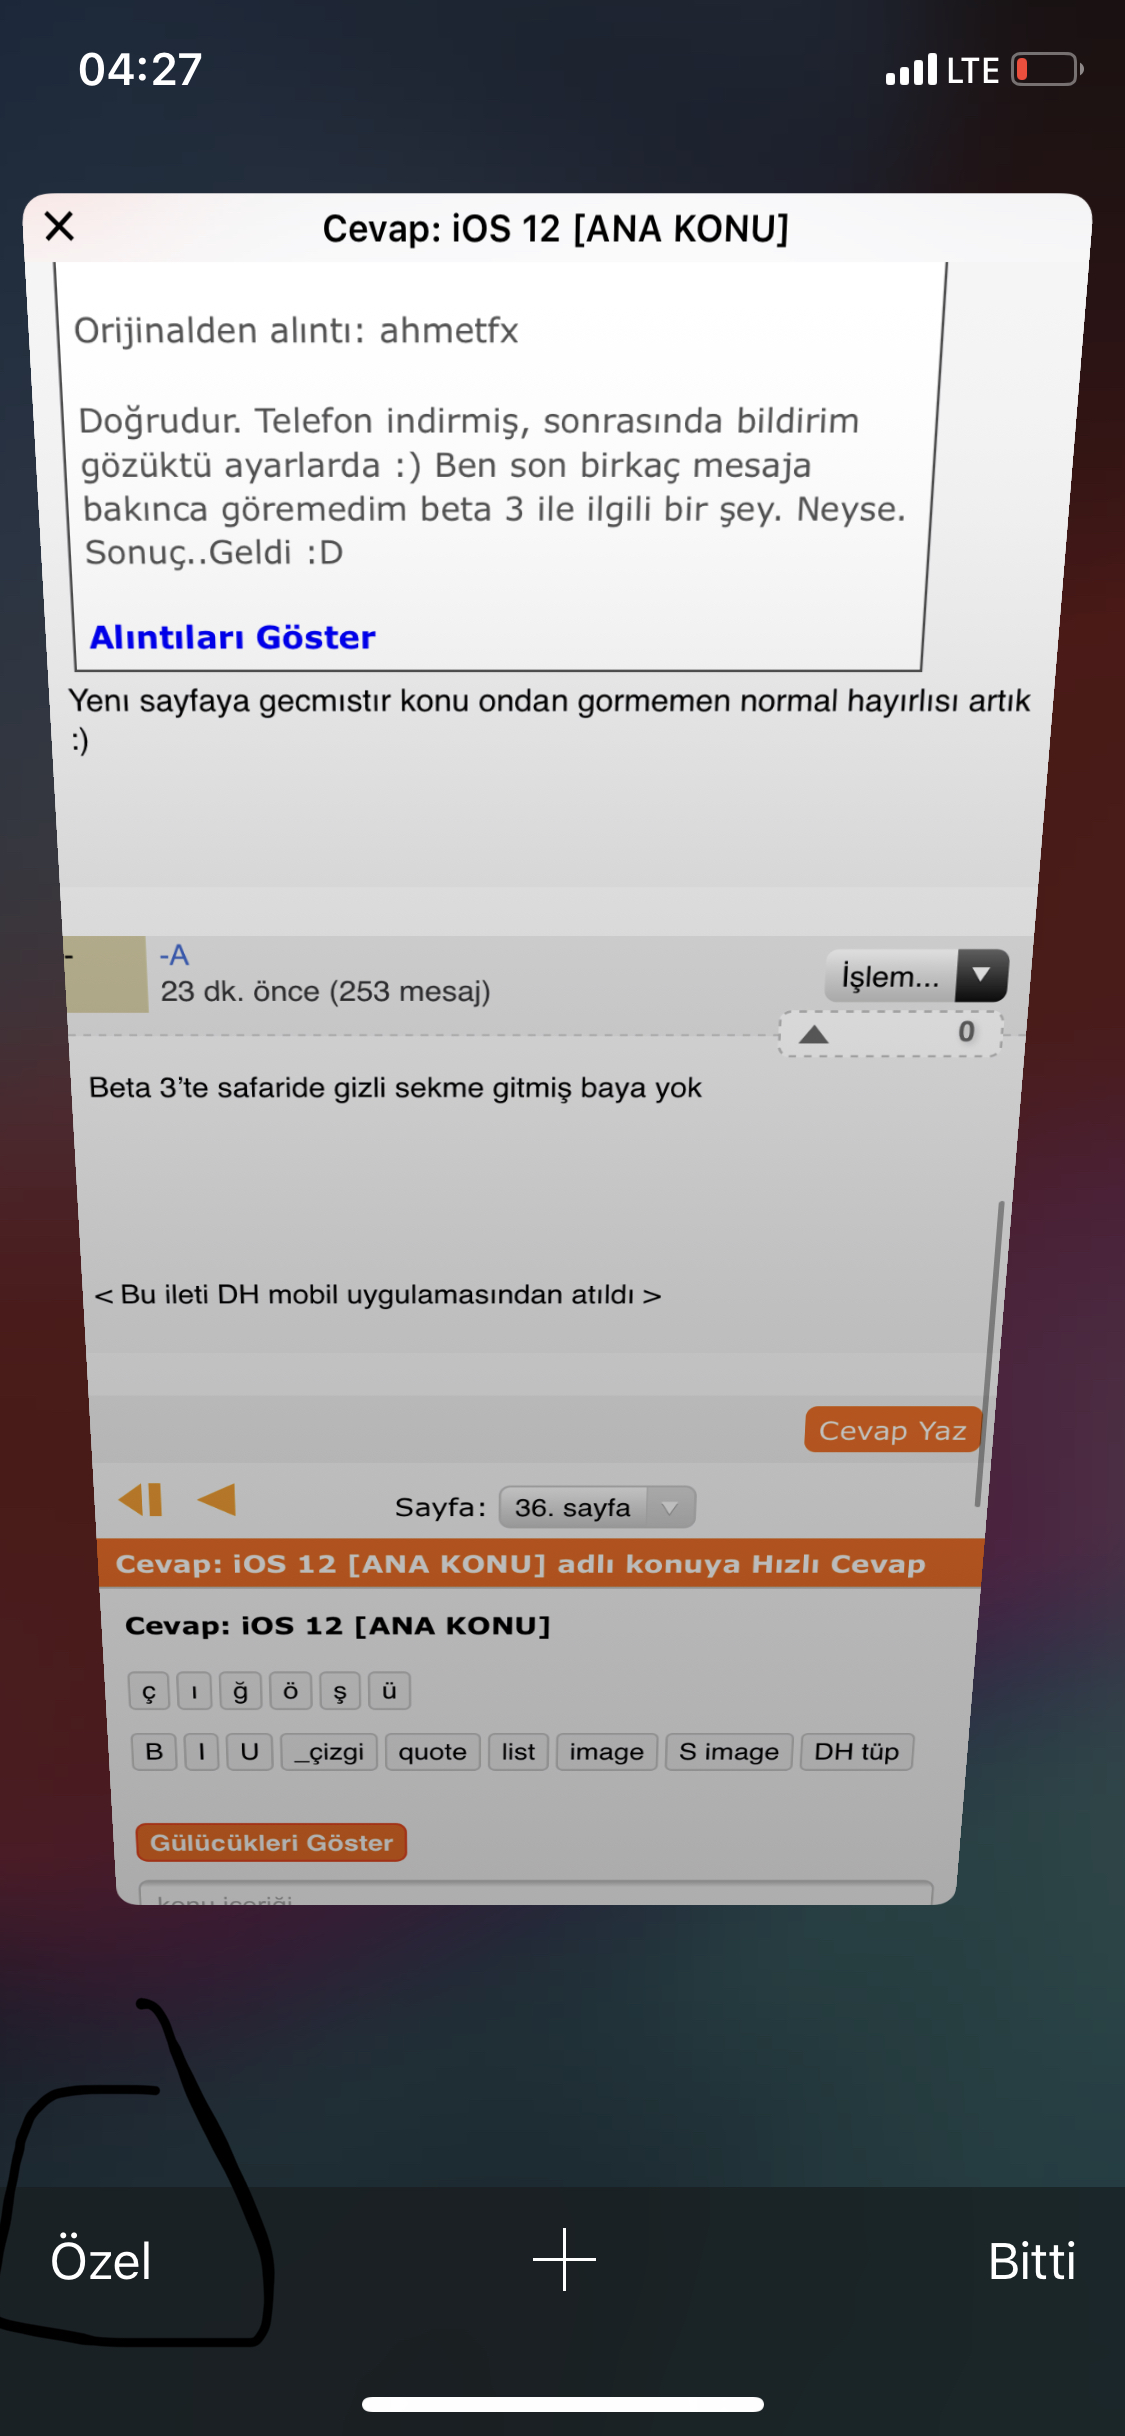This screenshot has width=1125, height=2436.
Task: Insert the ü character button
Action: click(x=389, y=1691)
